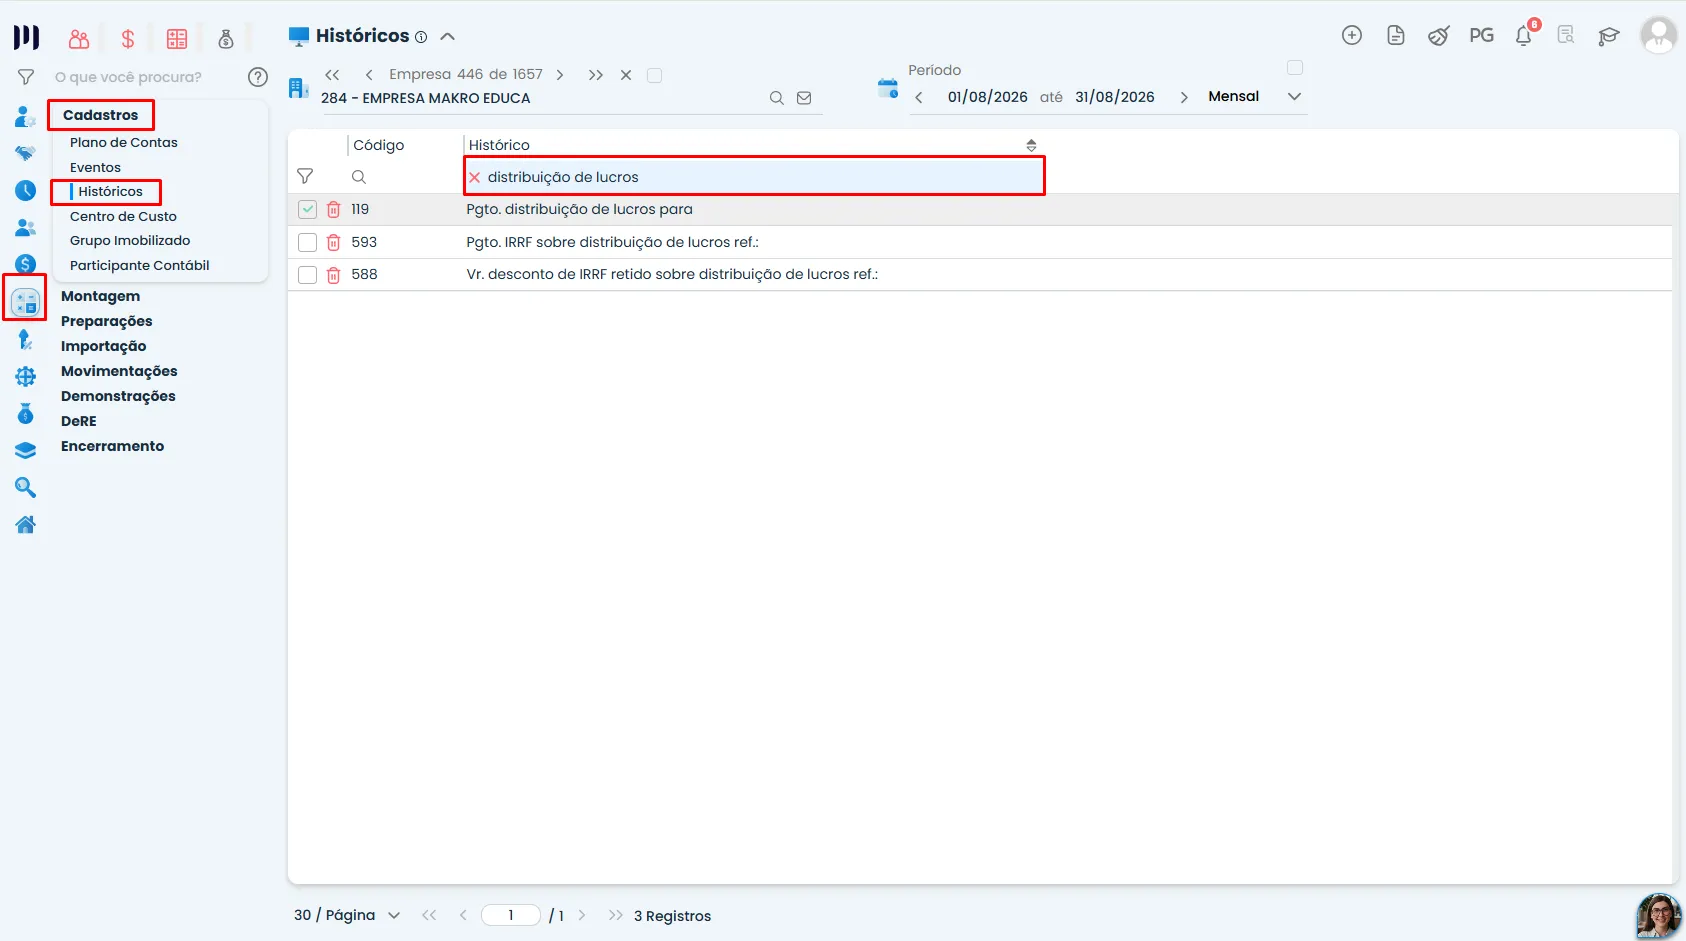Viewport: 1686px width, 941px height.
Task: Open the user profile avatar
Action: (1658, 36)
